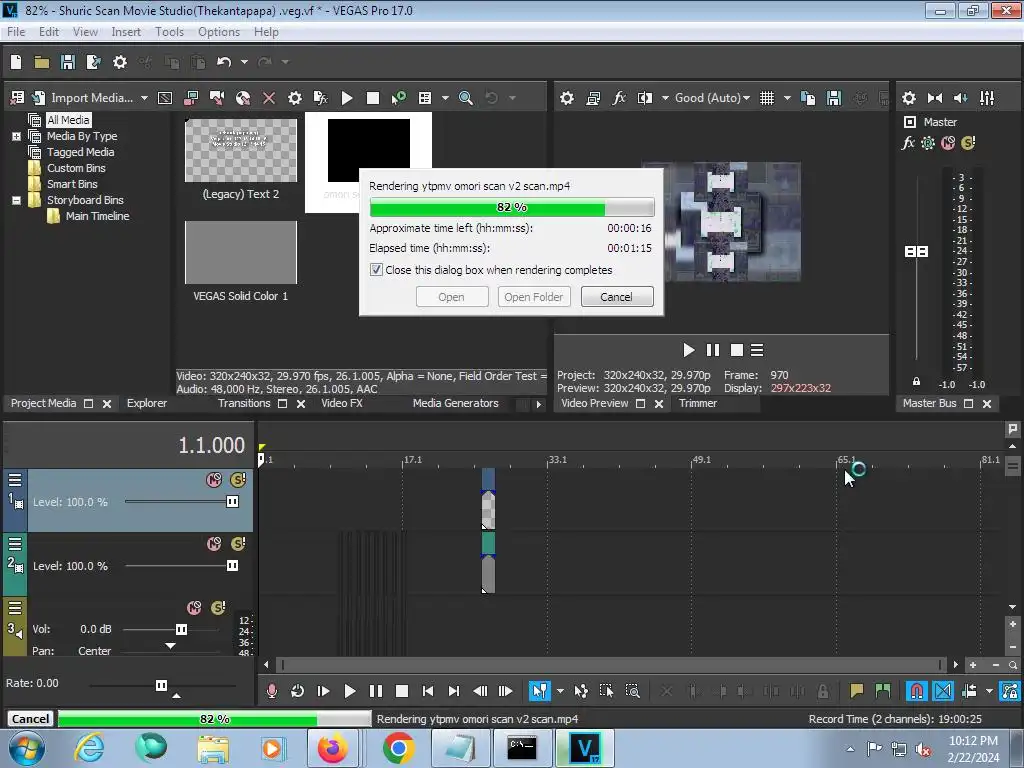Open the Undo history dropdown arrow

[244, 62]
